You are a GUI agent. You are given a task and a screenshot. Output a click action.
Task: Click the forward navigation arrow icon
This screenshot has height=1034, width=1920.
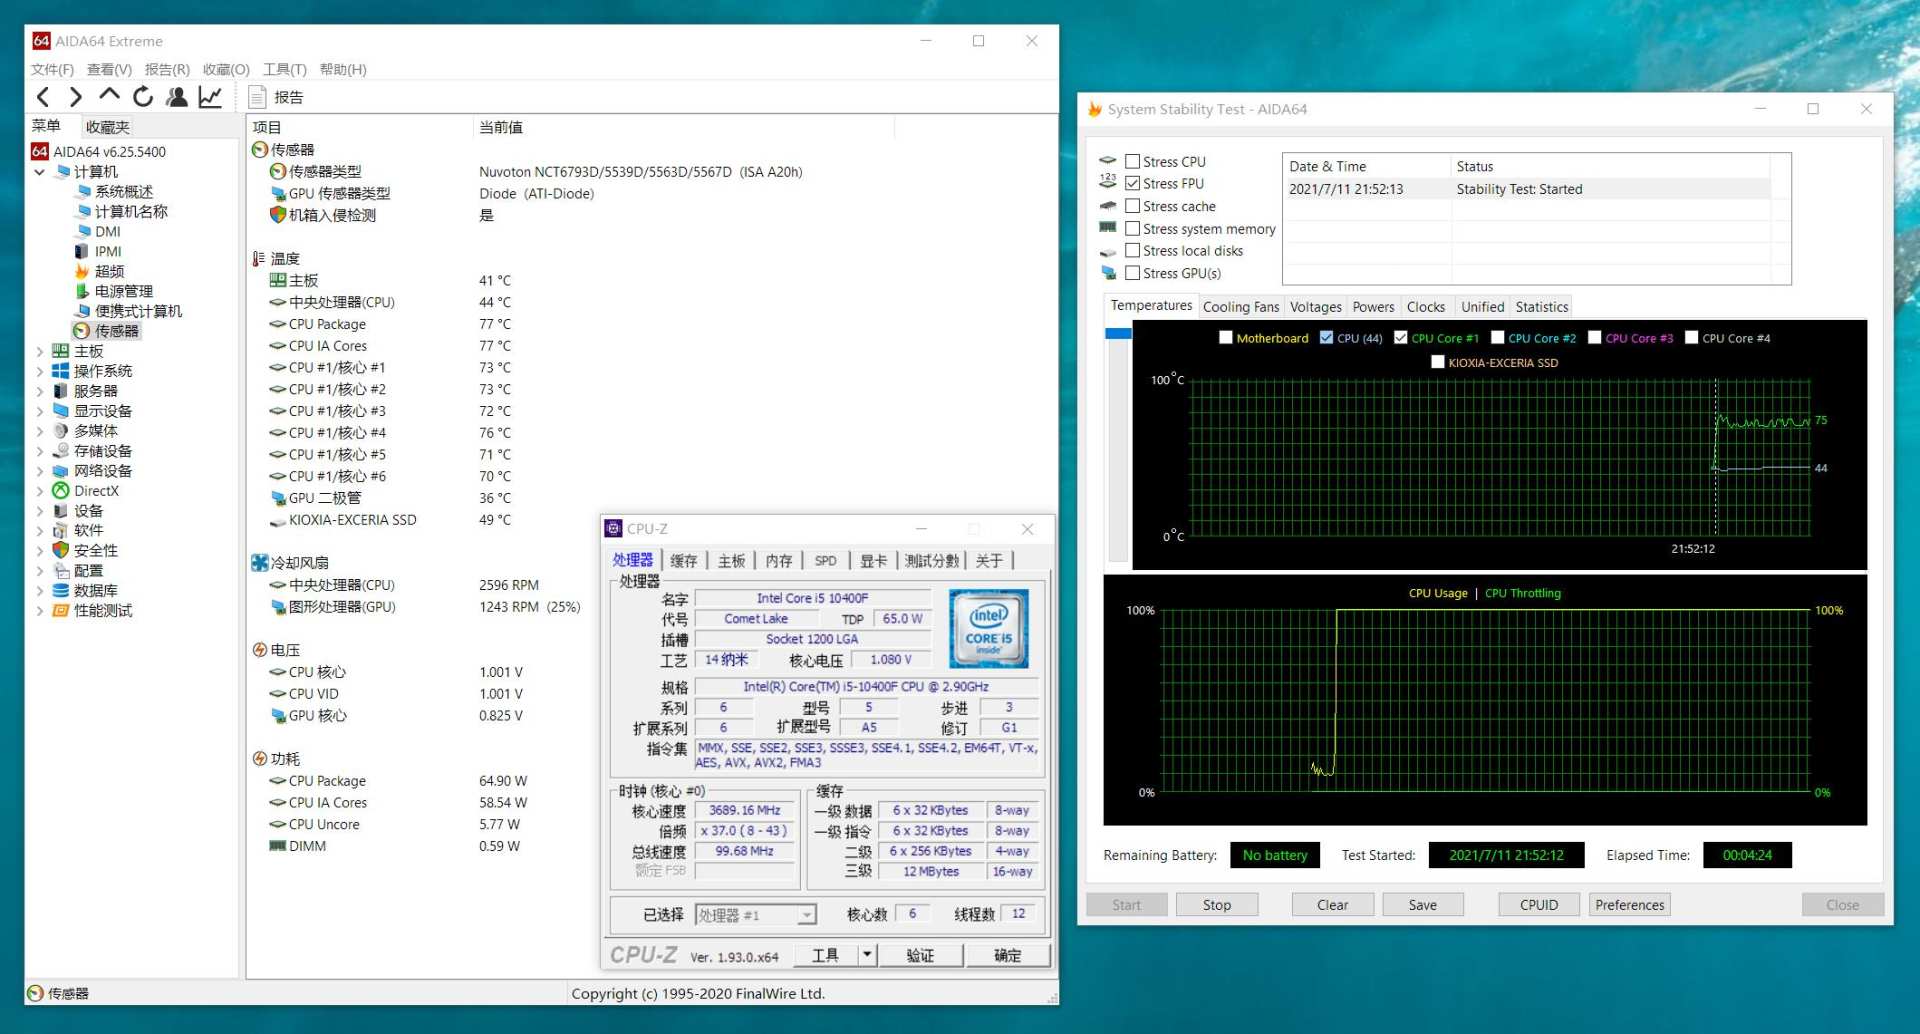(x=76, y=97)
